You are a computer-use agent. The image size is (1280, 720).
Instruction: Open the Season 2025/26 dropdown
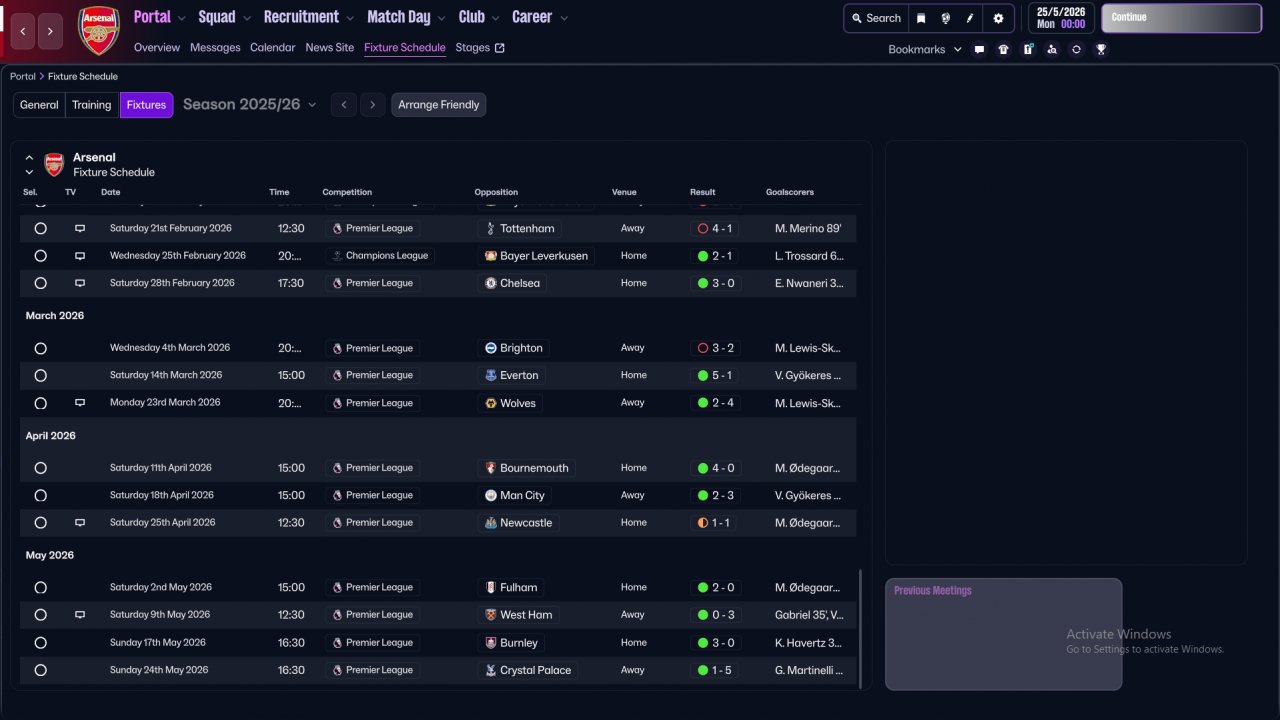point(250,104)
